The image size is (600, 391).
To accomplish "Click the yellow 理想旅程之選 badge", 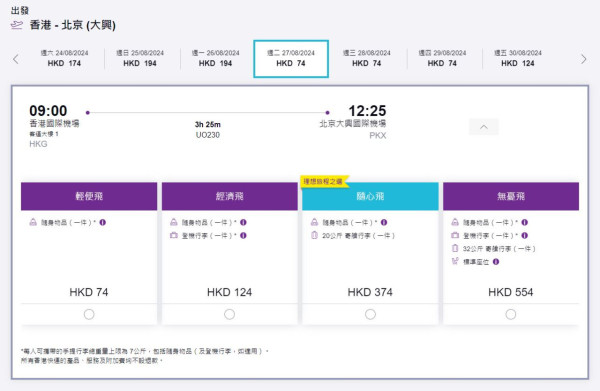I will point(324,181).
